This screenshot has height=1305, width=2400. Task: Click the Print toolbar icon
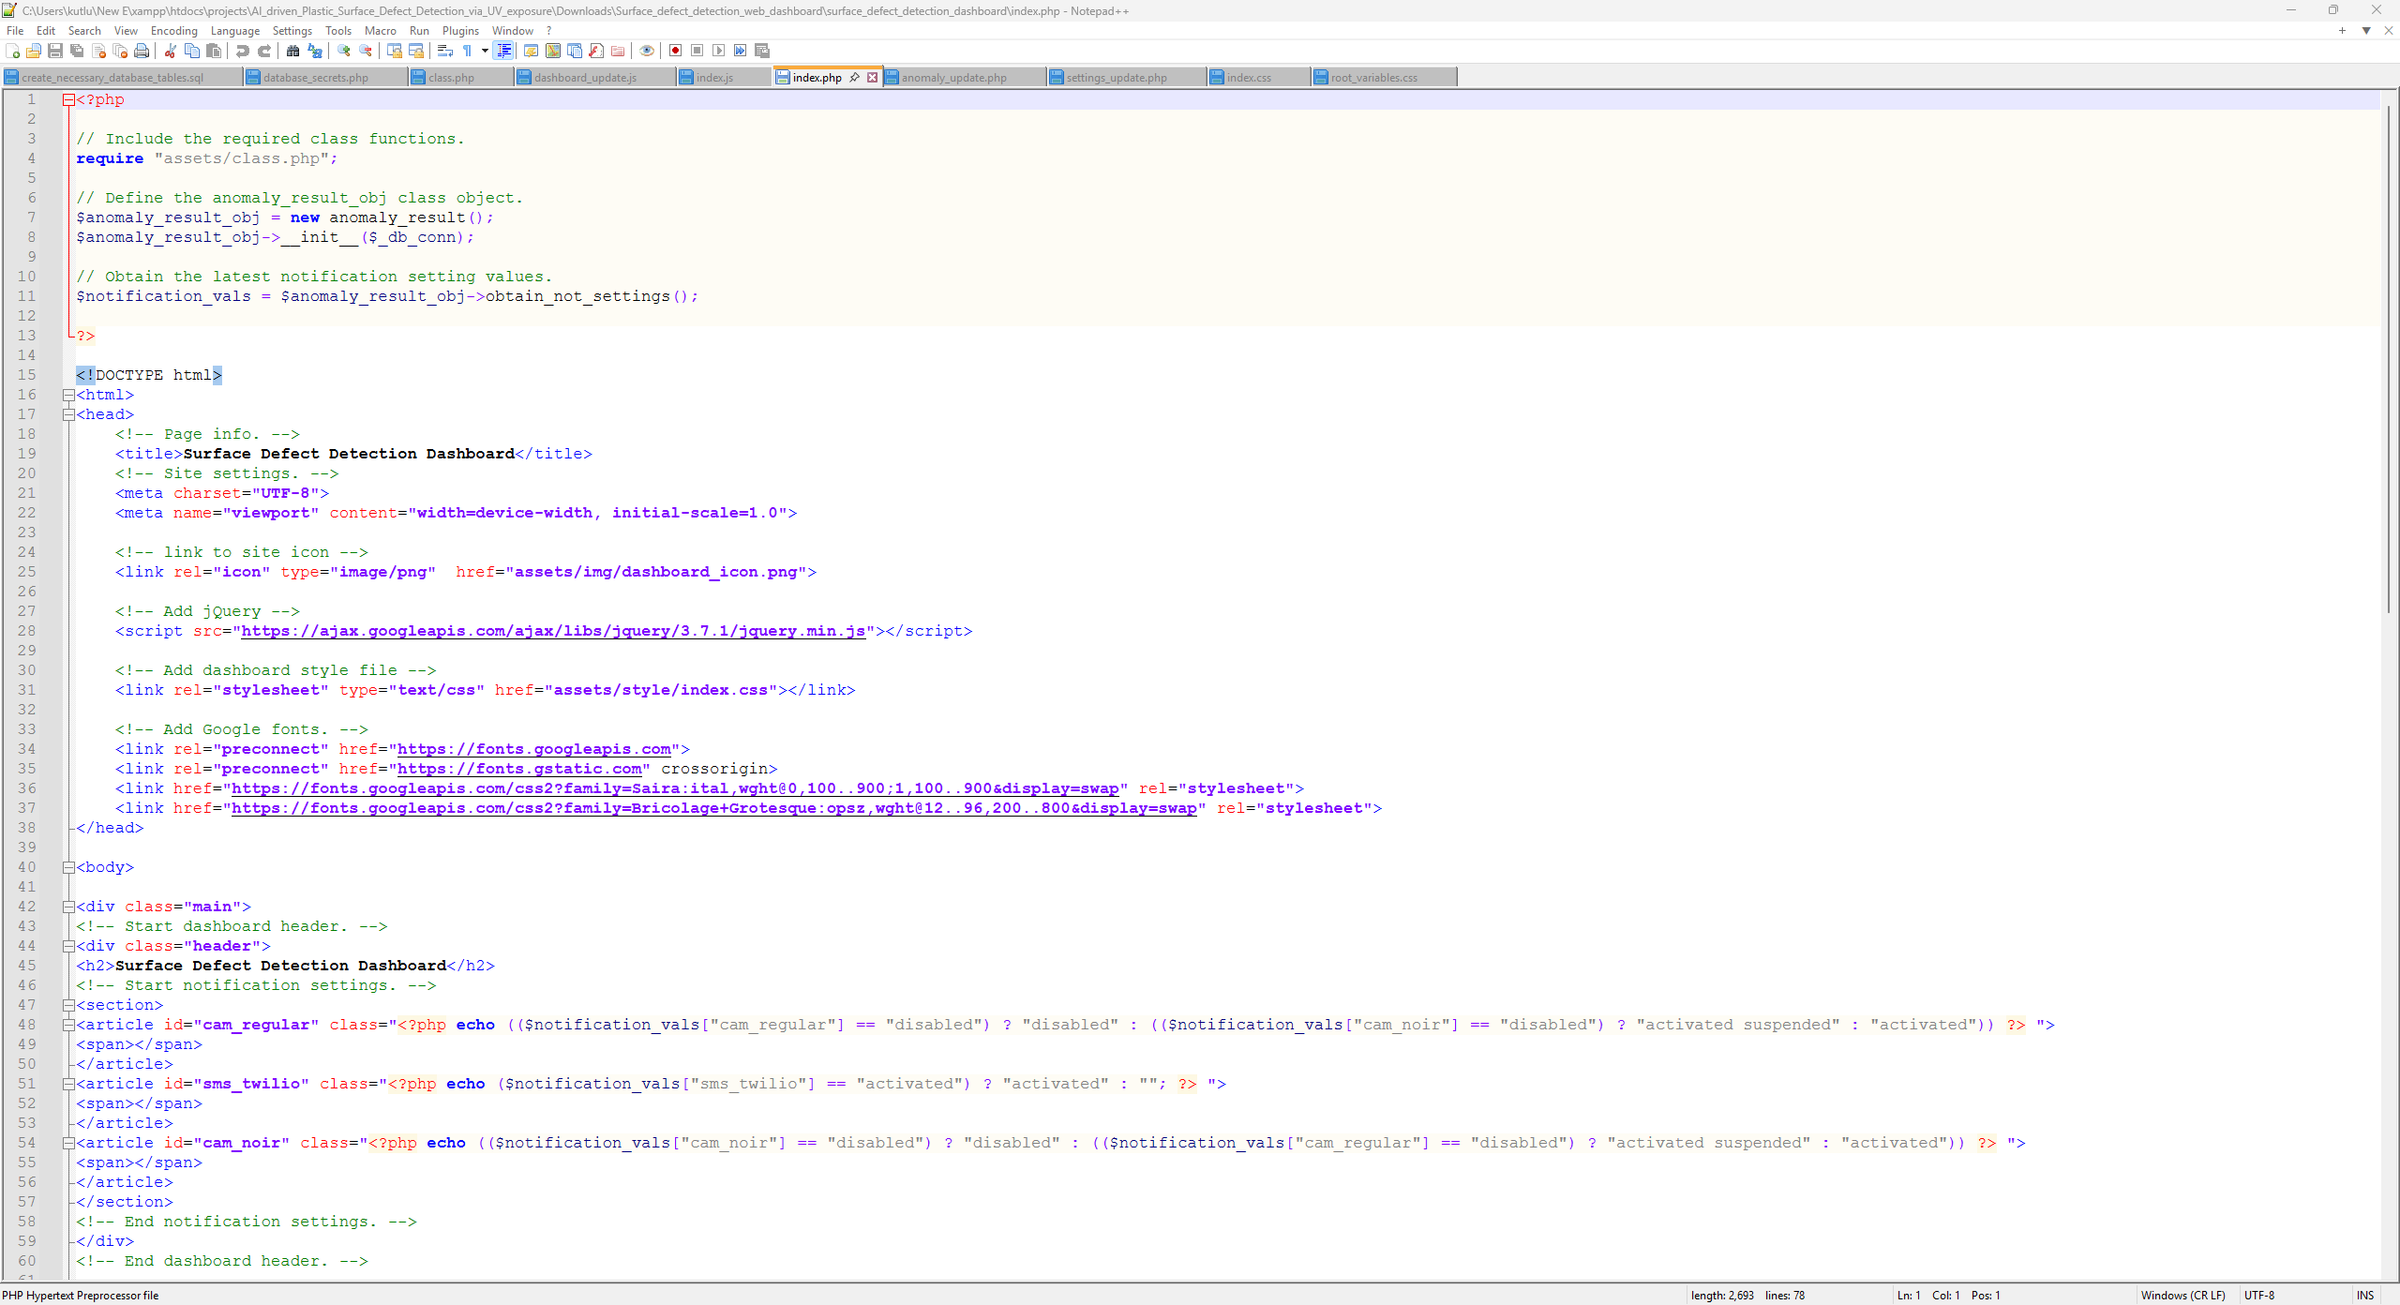[141, 50]
